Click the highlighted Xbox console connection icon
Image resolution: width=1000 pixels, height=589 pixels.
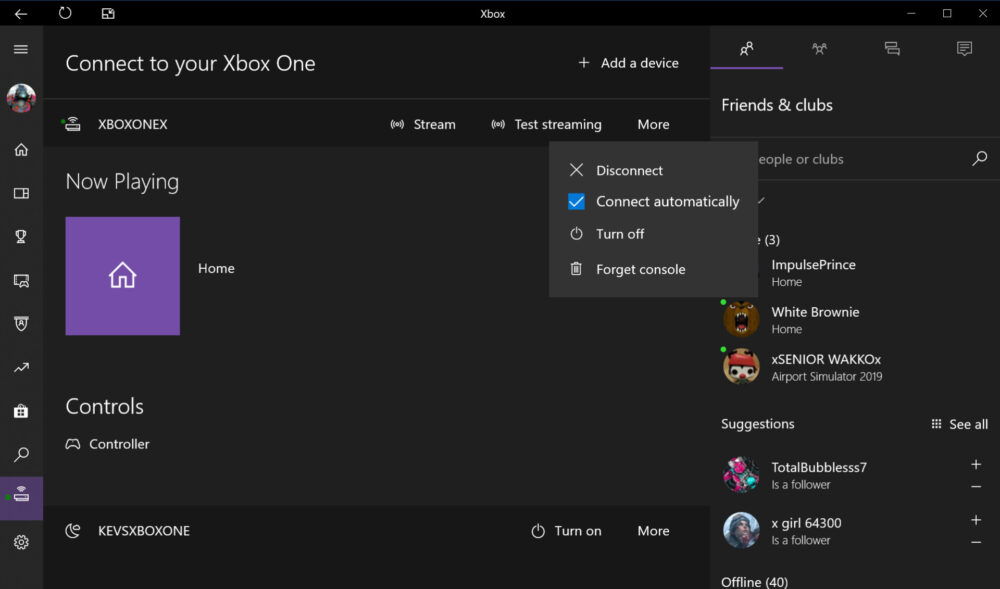[x=21, y=497]
